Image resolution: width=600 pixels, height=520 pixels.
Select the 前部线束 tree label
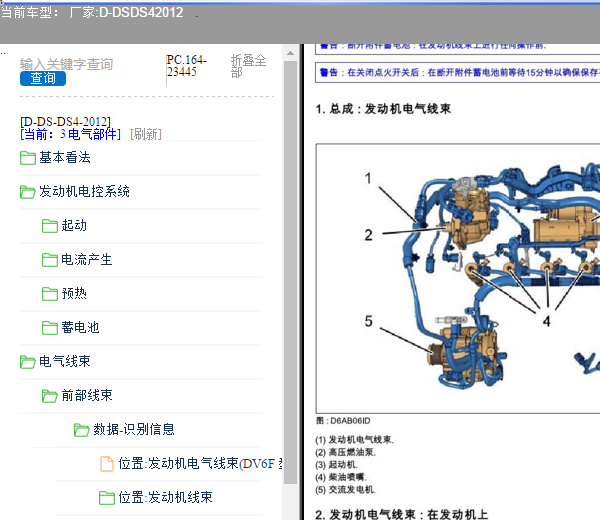tap(87, 395)
